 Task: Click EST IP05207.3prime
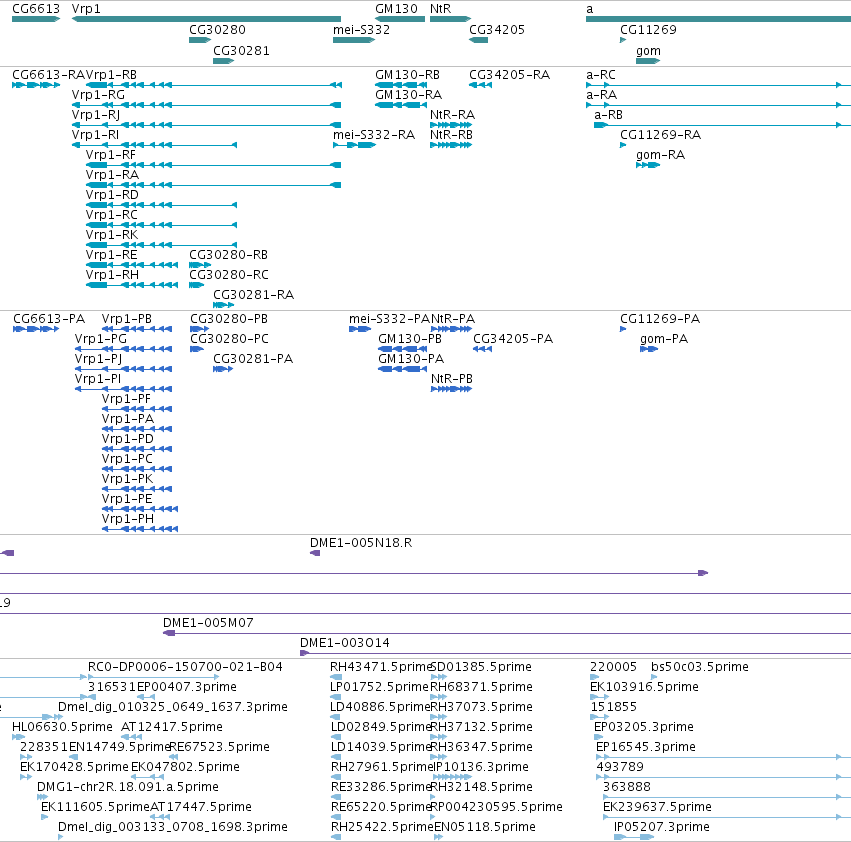pyautogui.click(x=634, y=837)
